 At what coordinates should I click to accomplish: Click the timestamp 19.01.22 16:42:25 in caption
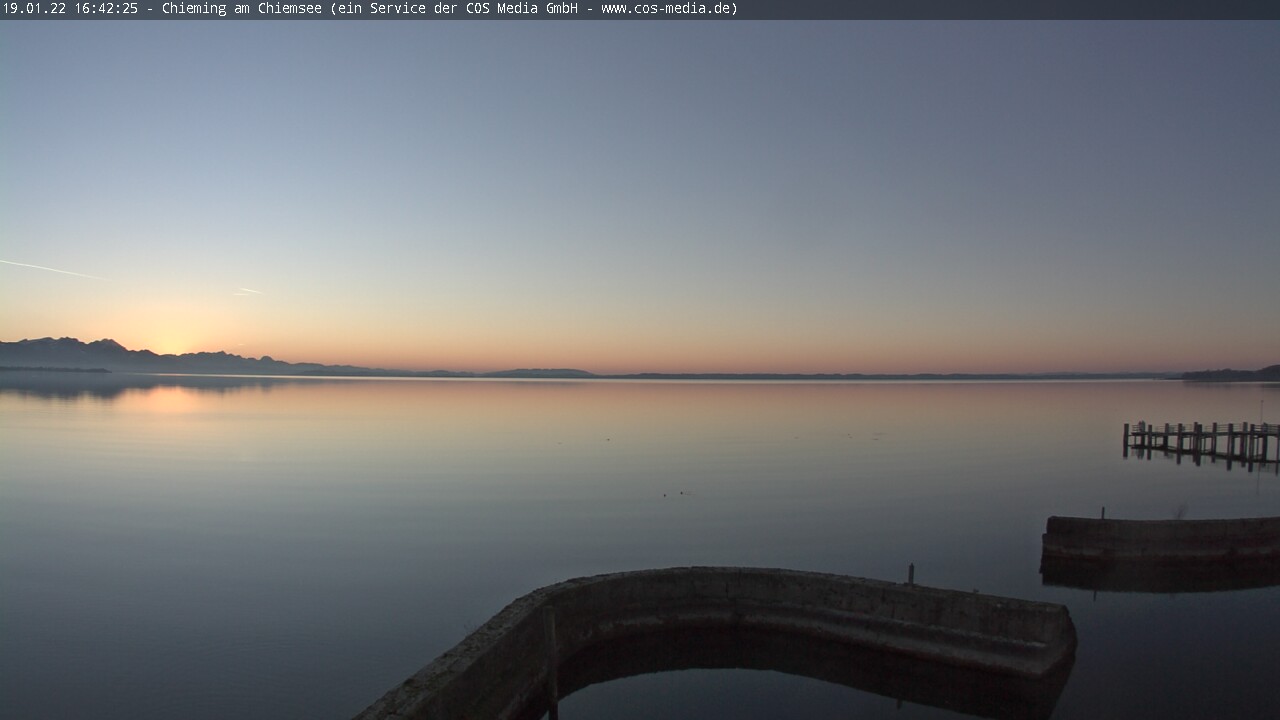pos(70,9)
